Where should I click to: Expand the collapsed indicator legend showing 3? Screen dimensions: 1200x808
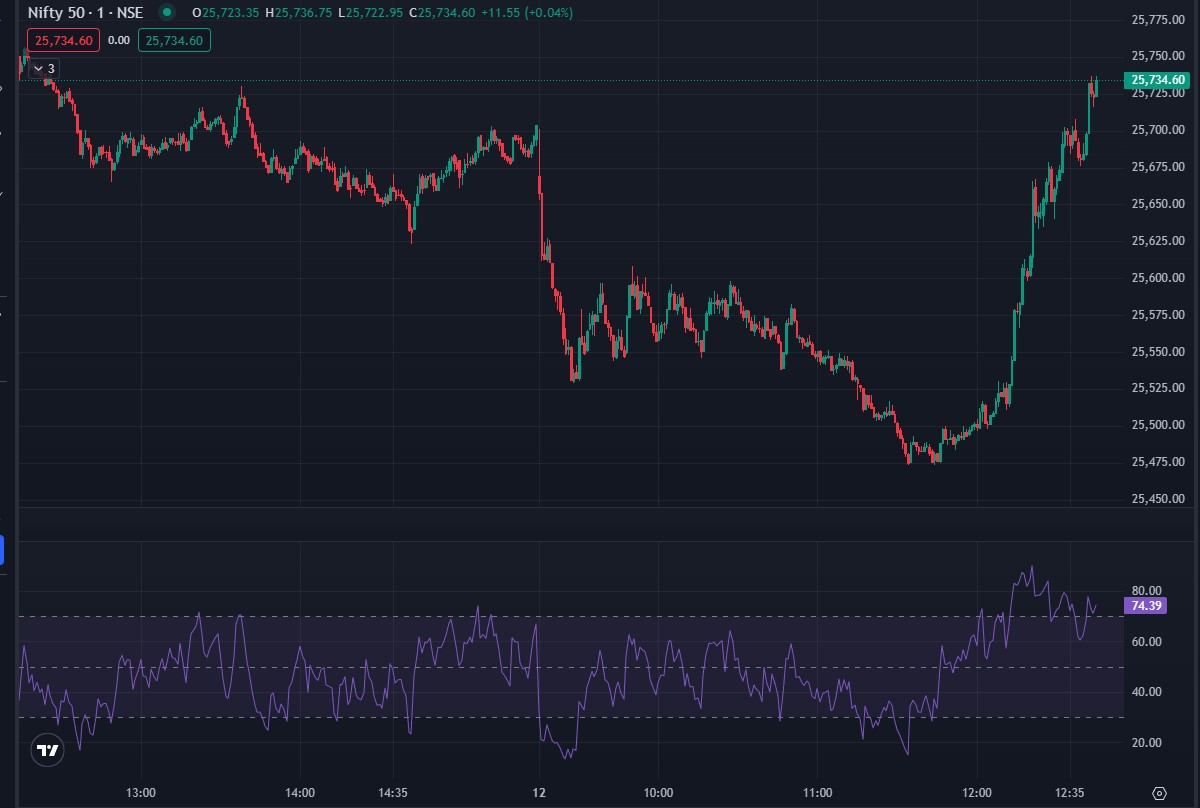(44, 68)
